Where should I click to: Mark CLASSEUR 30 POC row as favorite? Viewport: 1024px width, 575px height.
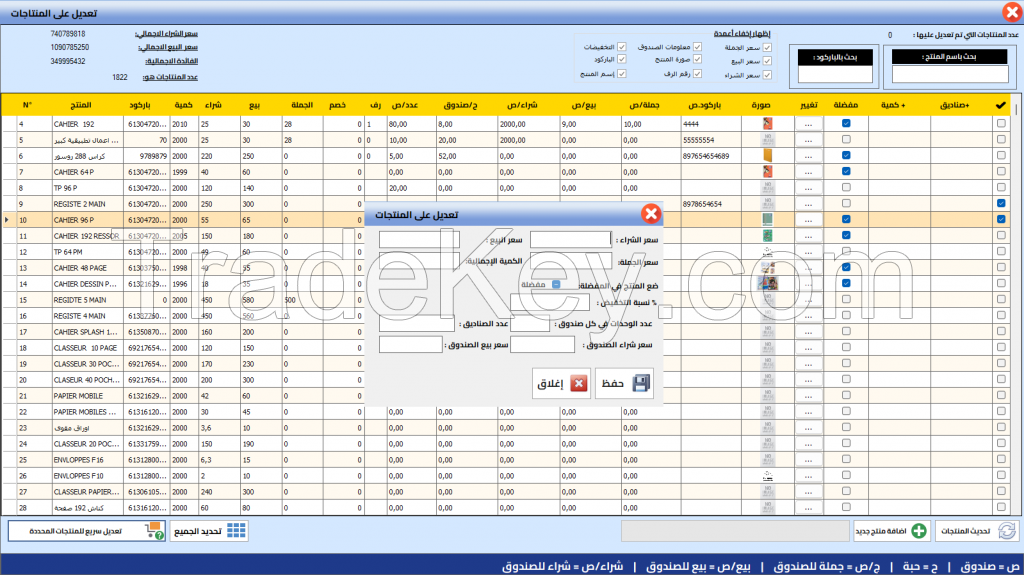[846, 363]
